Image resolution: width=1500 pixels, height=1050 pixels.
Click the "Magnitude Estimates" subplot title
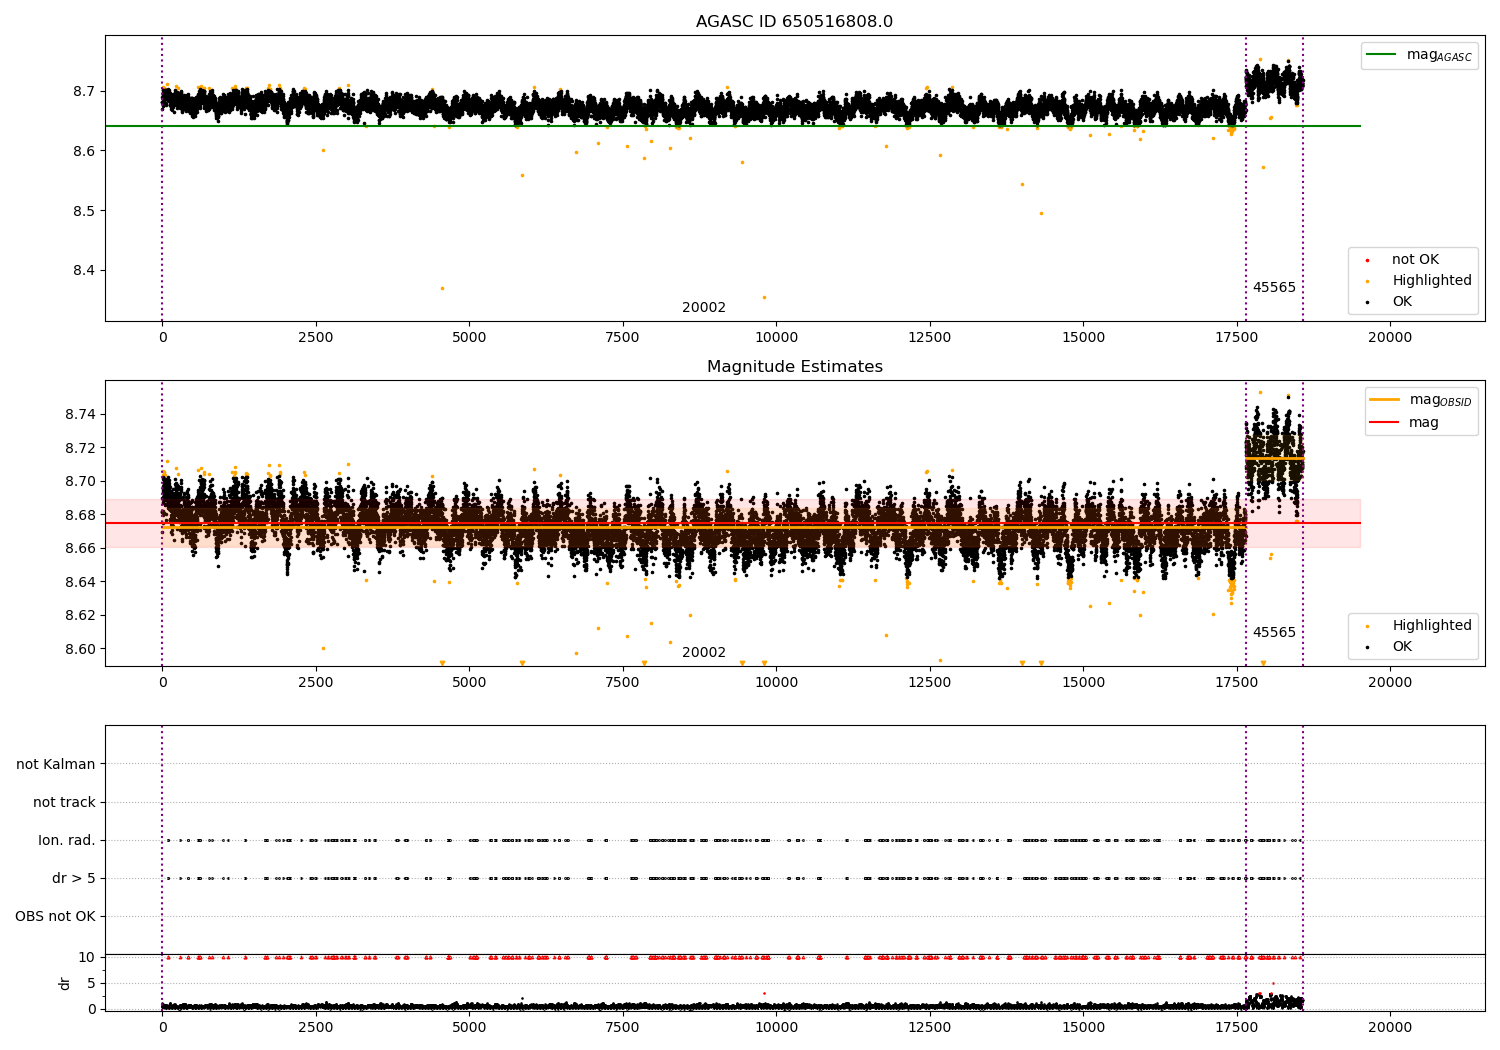coord(794,367)
